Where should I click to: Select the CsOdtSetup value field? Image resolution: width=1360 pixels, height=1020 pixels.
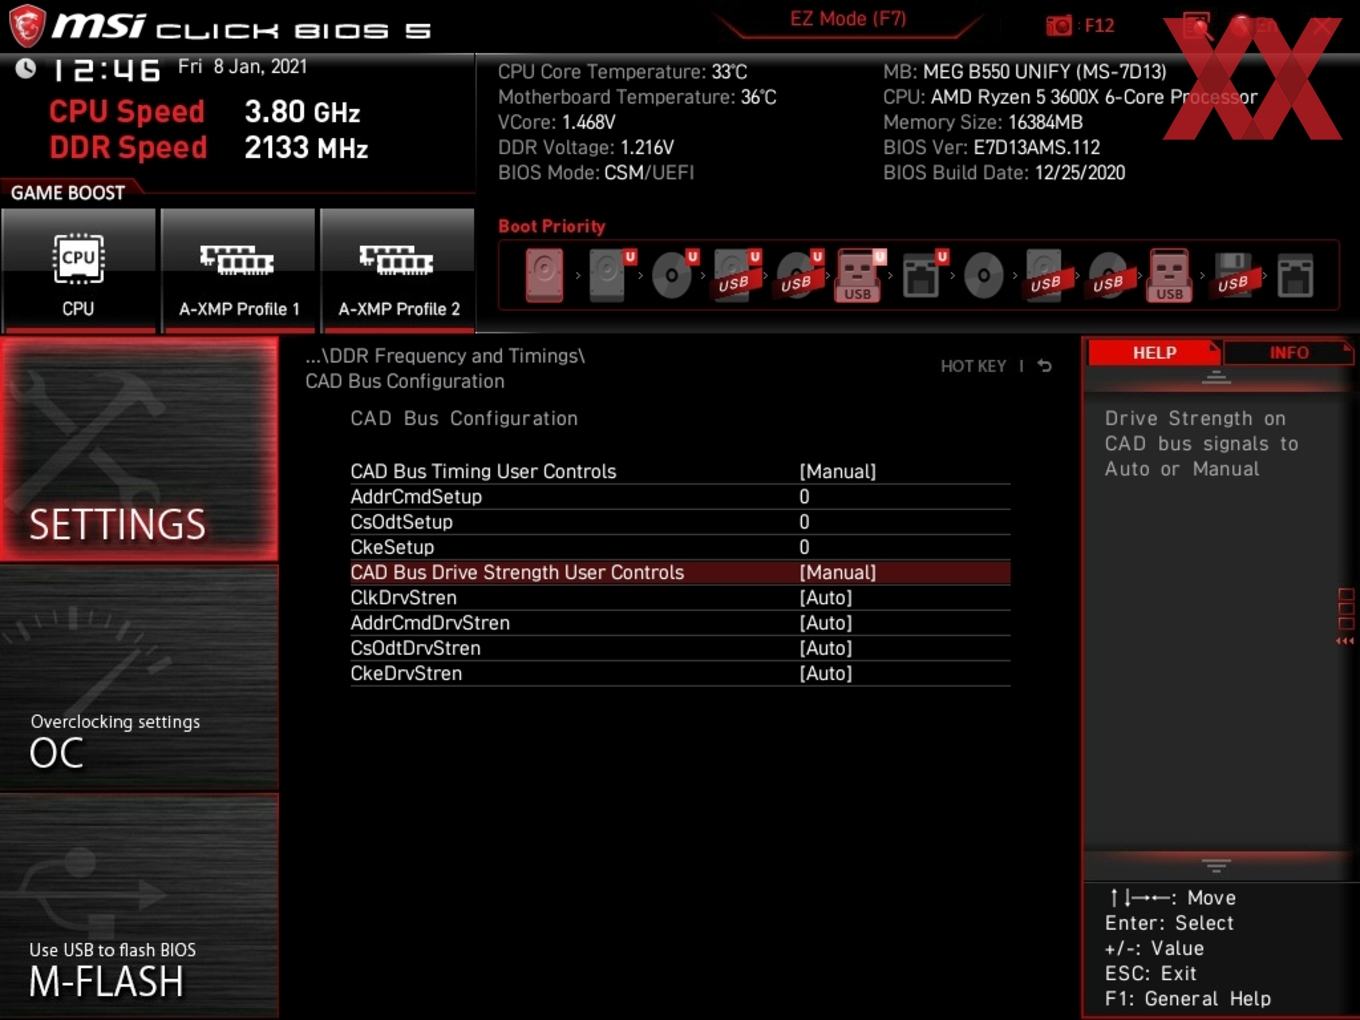click(x=804, y=522)
